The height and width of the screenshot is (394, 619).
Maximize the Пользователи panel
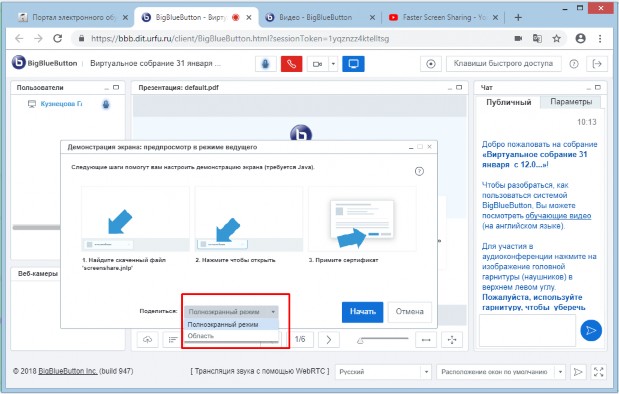tap(116, 87)
